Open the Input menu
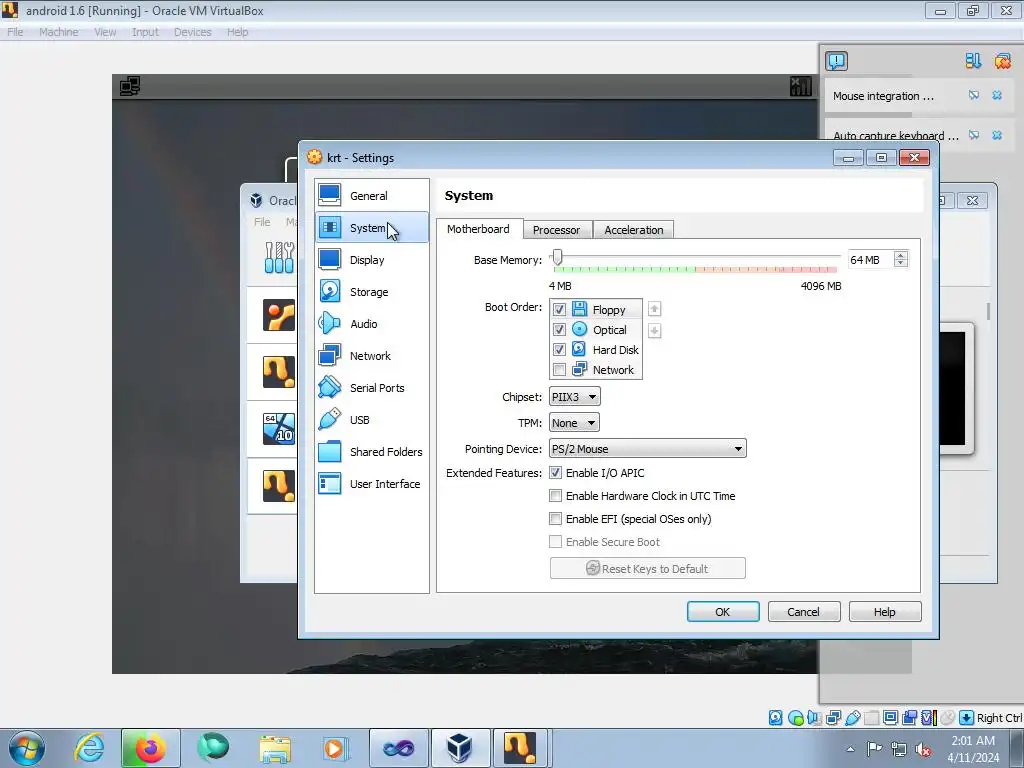The image size is (1024, 768). [145, 32]
